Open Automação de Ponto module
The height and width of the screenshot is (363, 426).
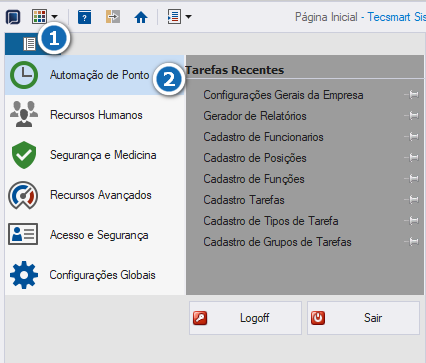pos(95,75)
